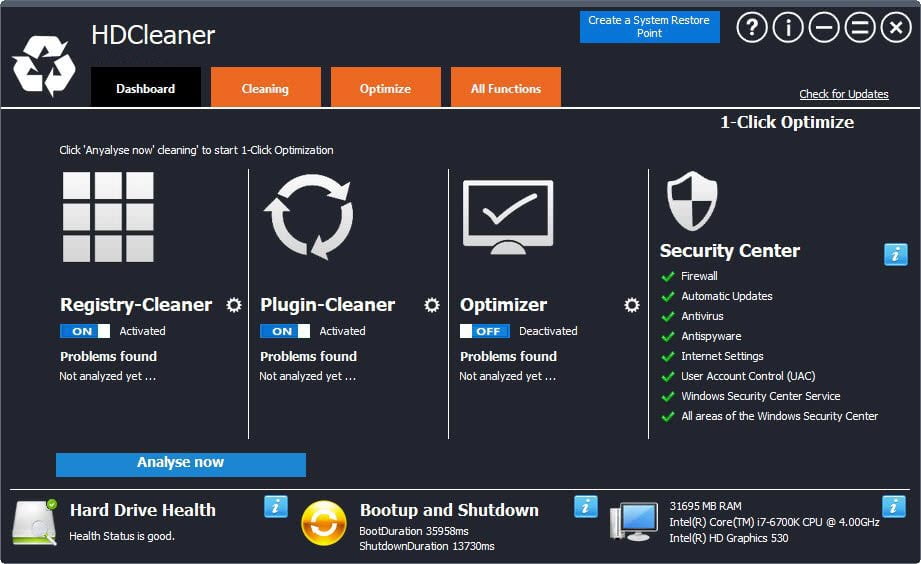Image resolution: width=921 pixels, height=564 pixels.
Task: Click the Bootup and Shutdown heading
Action: tap(449, 510)
